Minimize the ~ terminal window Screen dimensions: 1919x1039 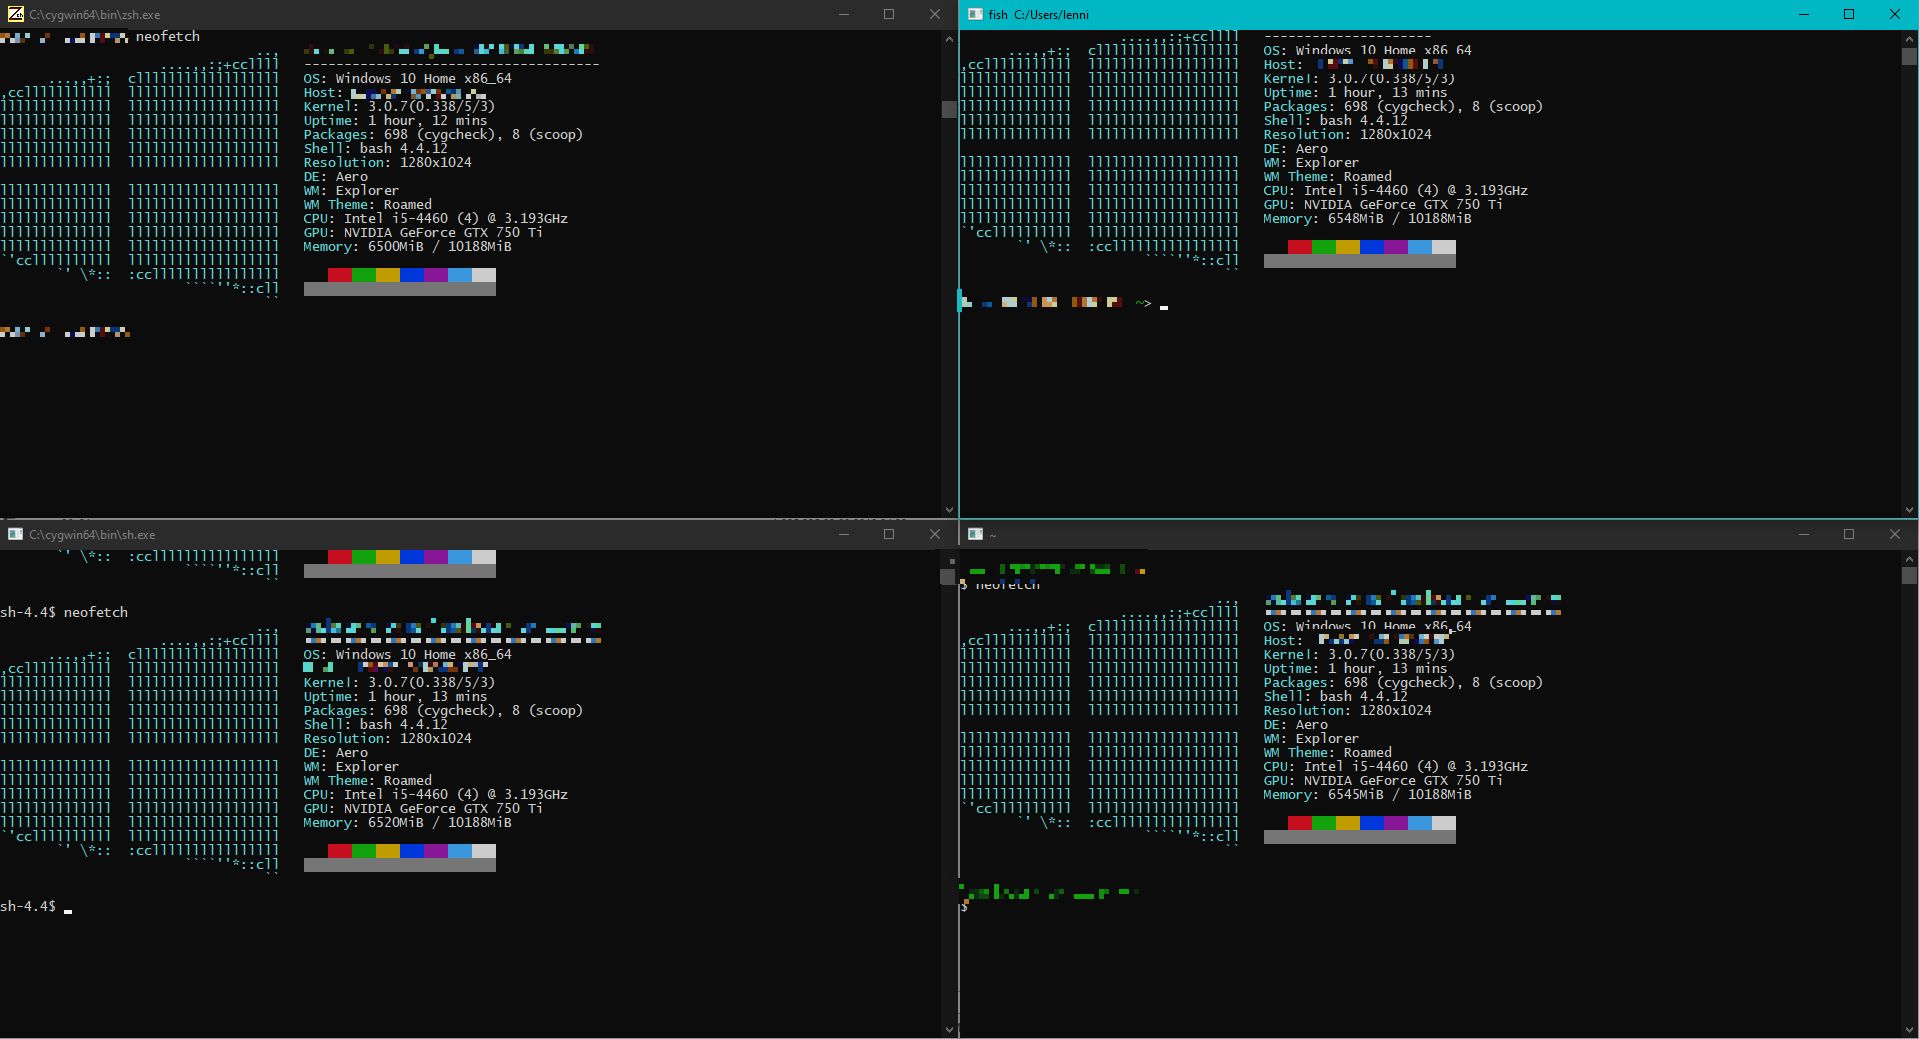1804,534
